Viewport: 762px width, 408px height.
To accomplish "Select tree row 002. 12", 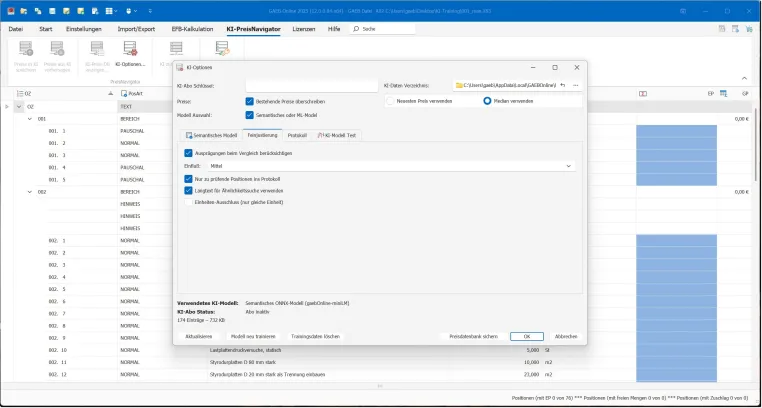I will pos(57,374).
